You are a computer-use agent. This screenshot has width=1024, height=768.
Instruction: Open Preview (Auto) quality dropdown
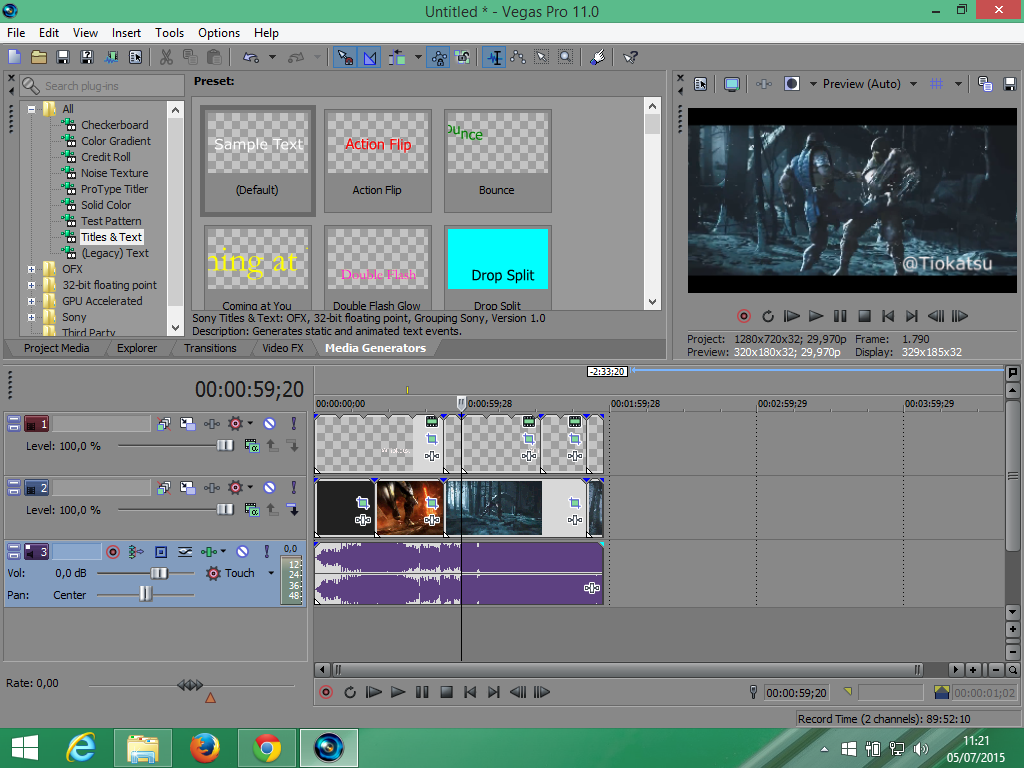click(x=913, y=84)
